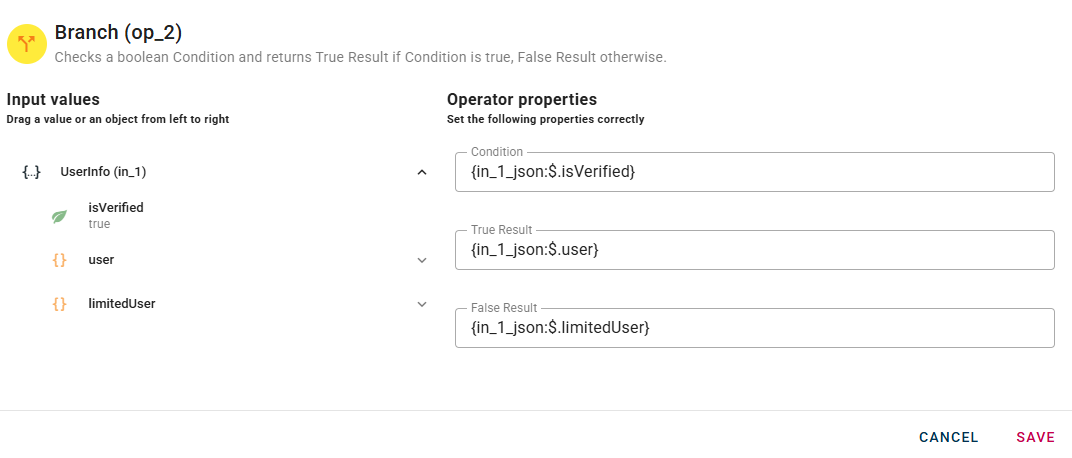Expand the limitedUser object chevron
Image resolution: width=1072 pixels, height=458 pixels.
[x=422, y=304]
